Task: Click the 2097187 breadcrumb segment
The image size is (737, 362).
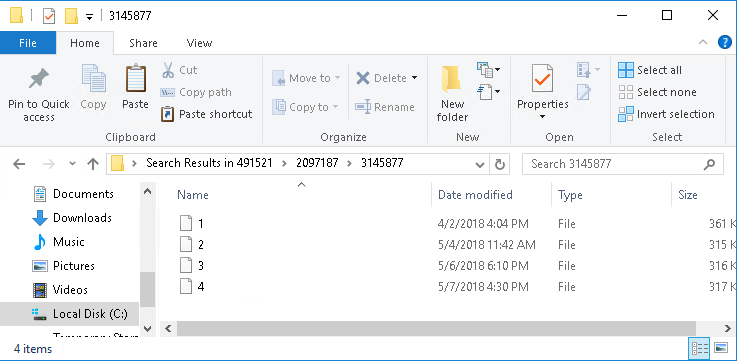Action: 317,163
